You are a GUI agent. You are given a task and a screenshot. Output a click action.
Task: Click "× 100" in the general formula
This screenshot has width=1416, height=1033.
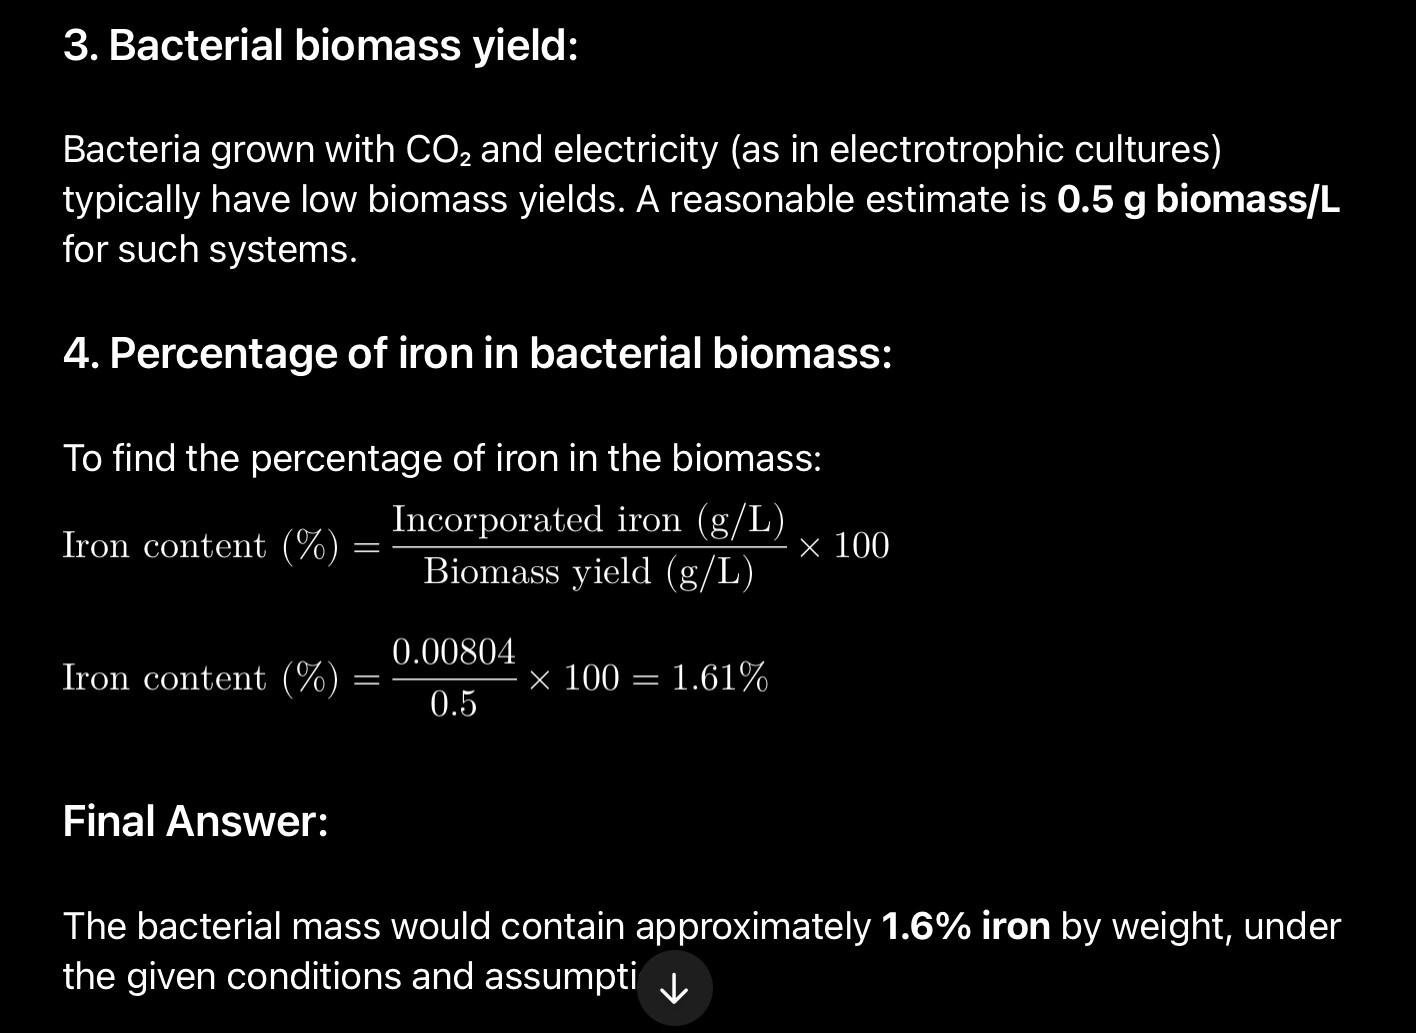point(844,546)
